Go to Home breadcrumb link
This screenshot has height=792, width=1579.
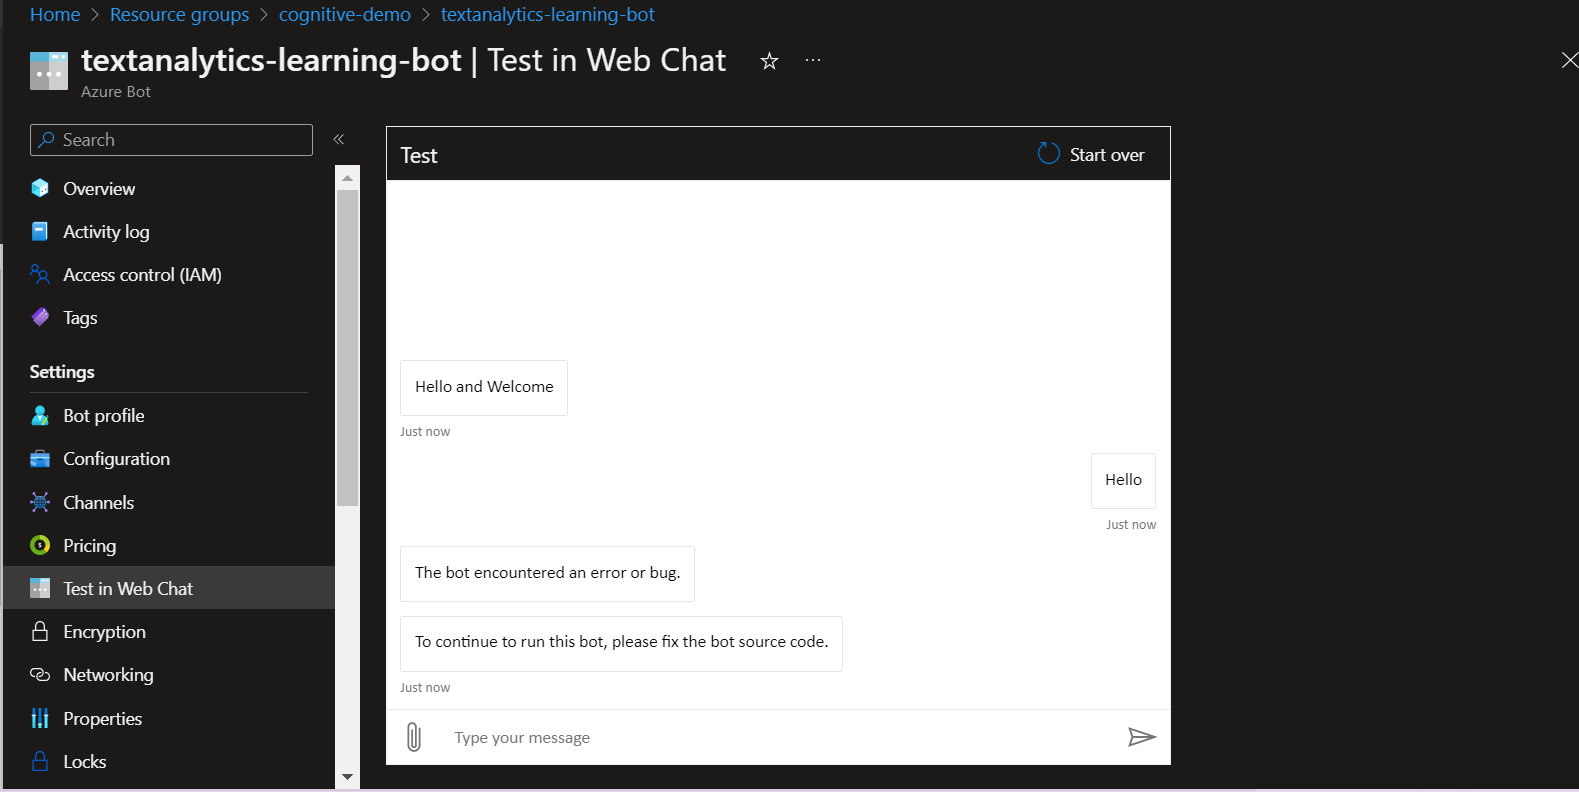pyautogui.click(x=55, y=15)
